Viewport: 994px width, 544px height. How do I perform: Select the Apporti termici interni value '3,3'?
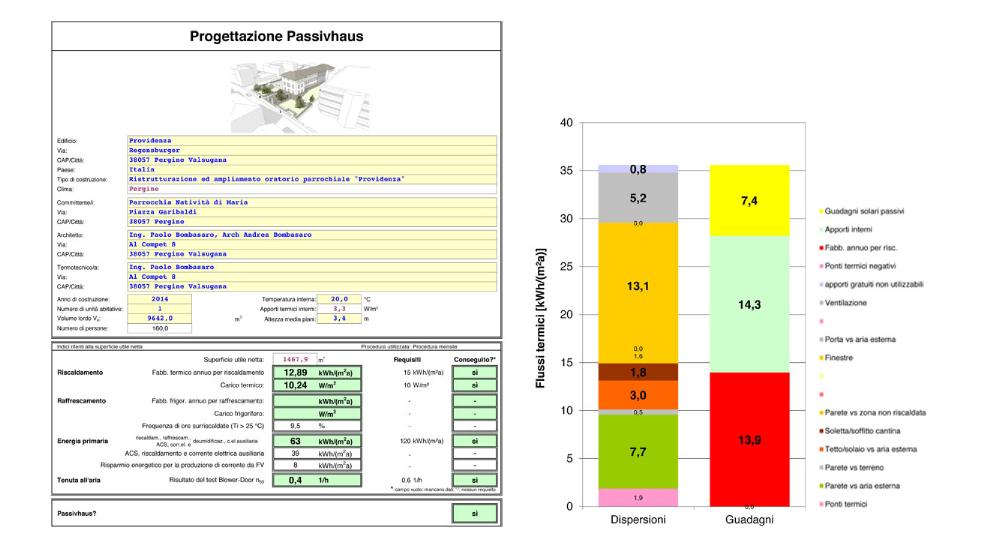click(x=339, y=308)
